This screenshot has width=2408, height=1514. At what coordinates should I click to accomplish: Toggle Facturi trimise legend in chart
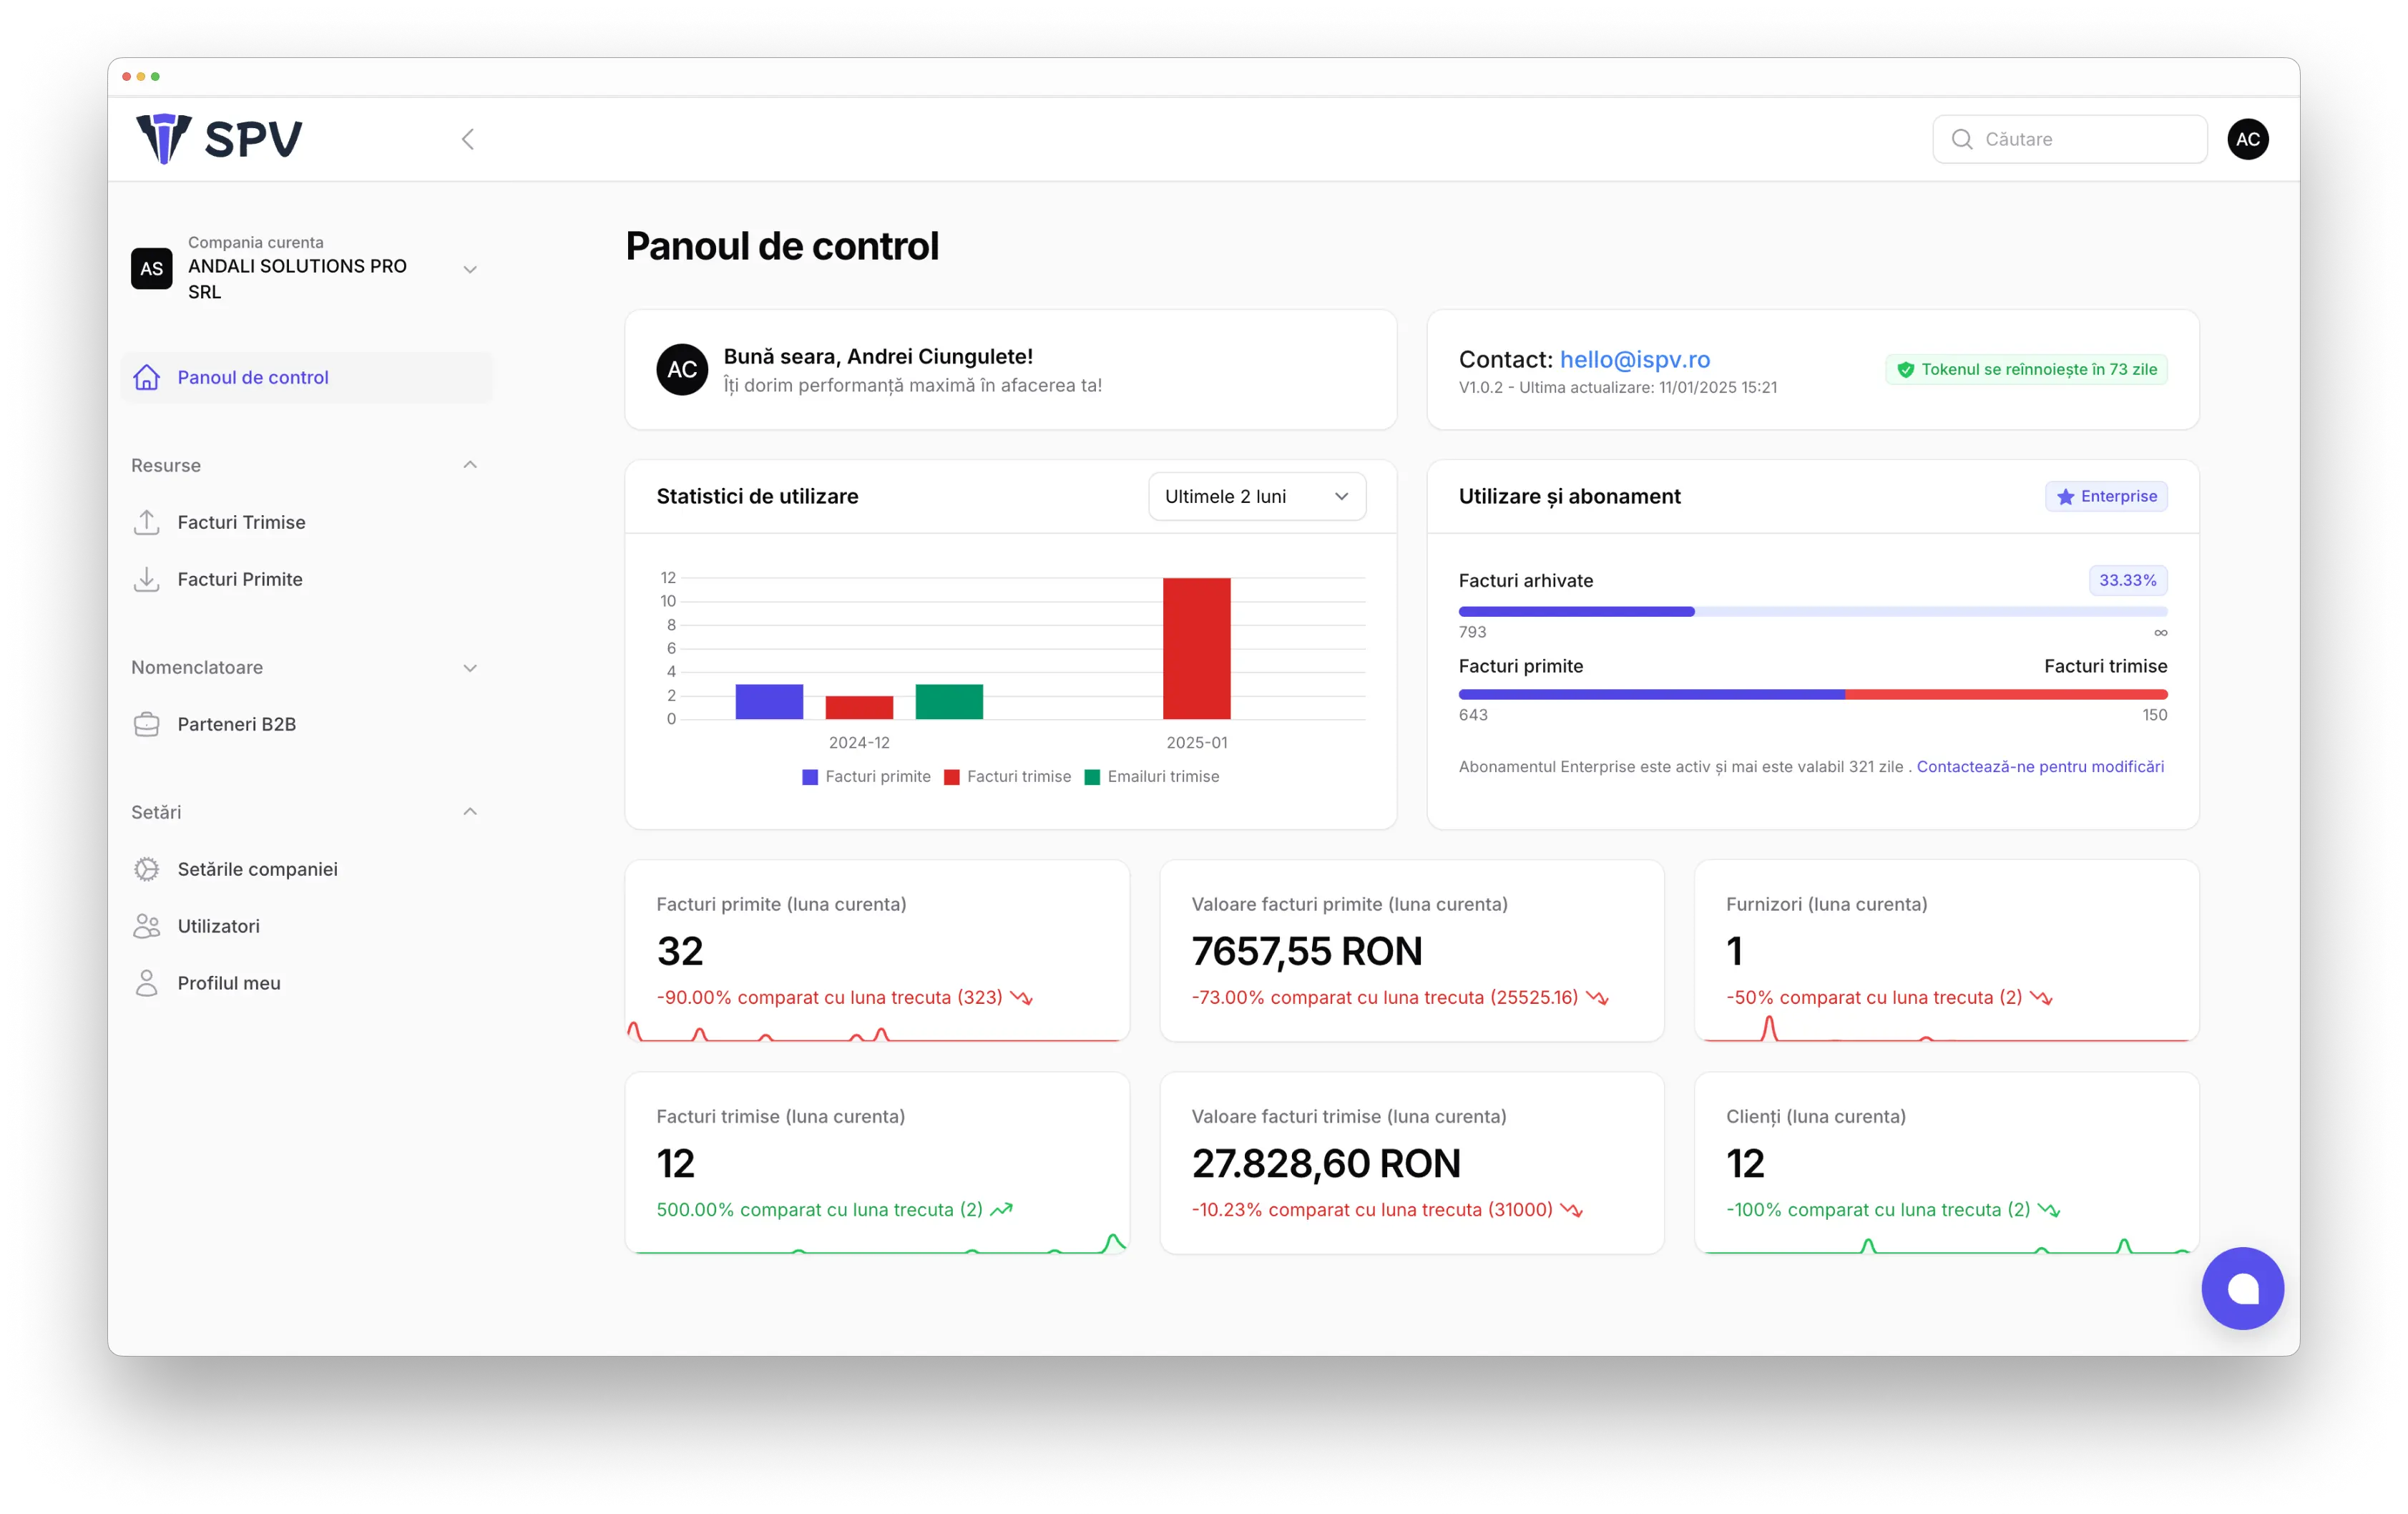[x=1007, y=776]
